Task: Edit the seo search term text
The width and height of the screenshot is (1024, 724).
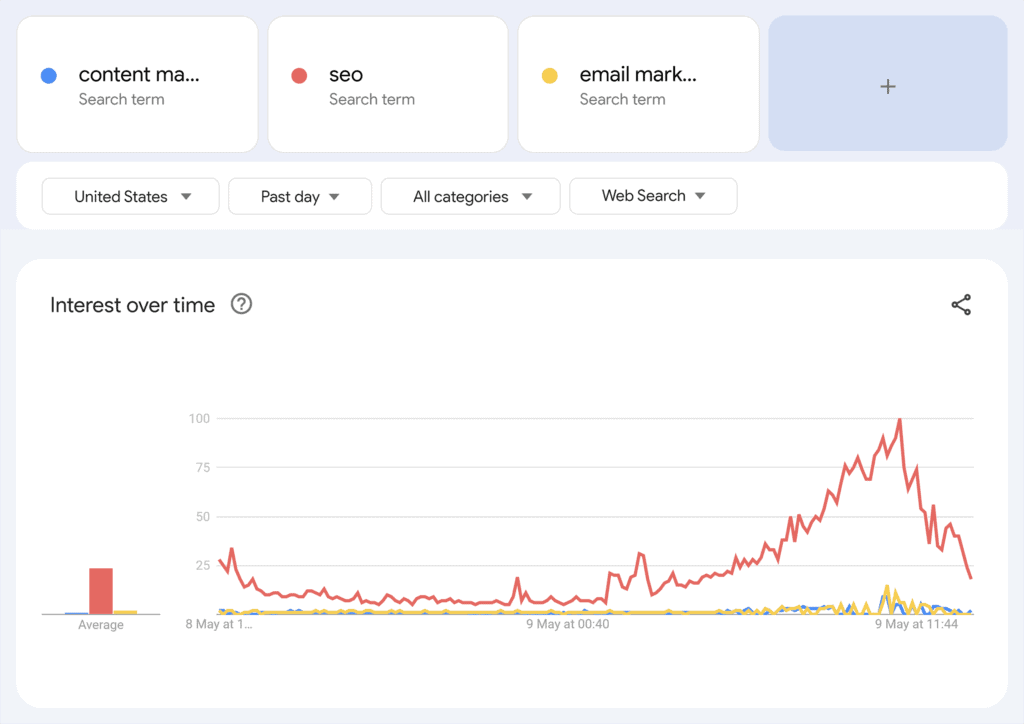Action: [x=346, y=75]
